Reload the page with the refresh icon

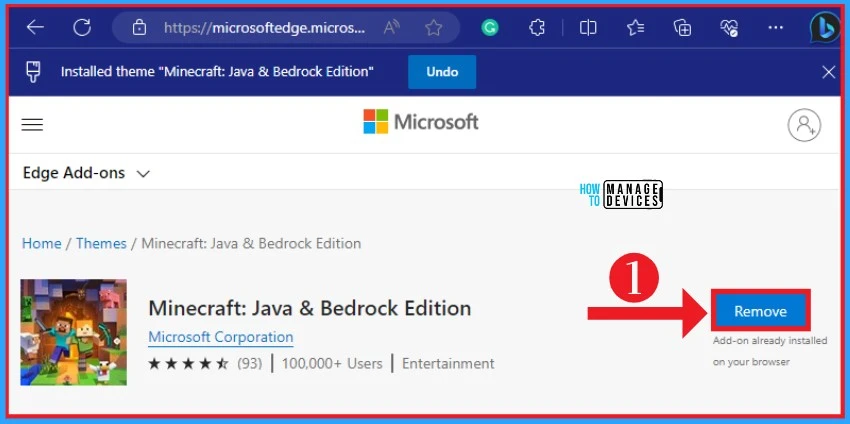(x=82, y=28)
